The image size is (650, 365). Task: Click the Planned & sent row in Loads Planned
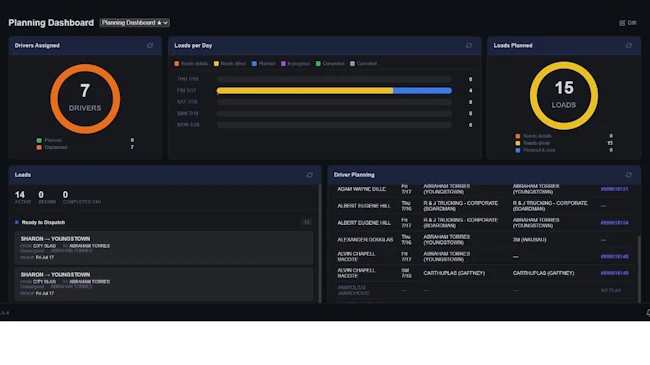tap(564, 150)
